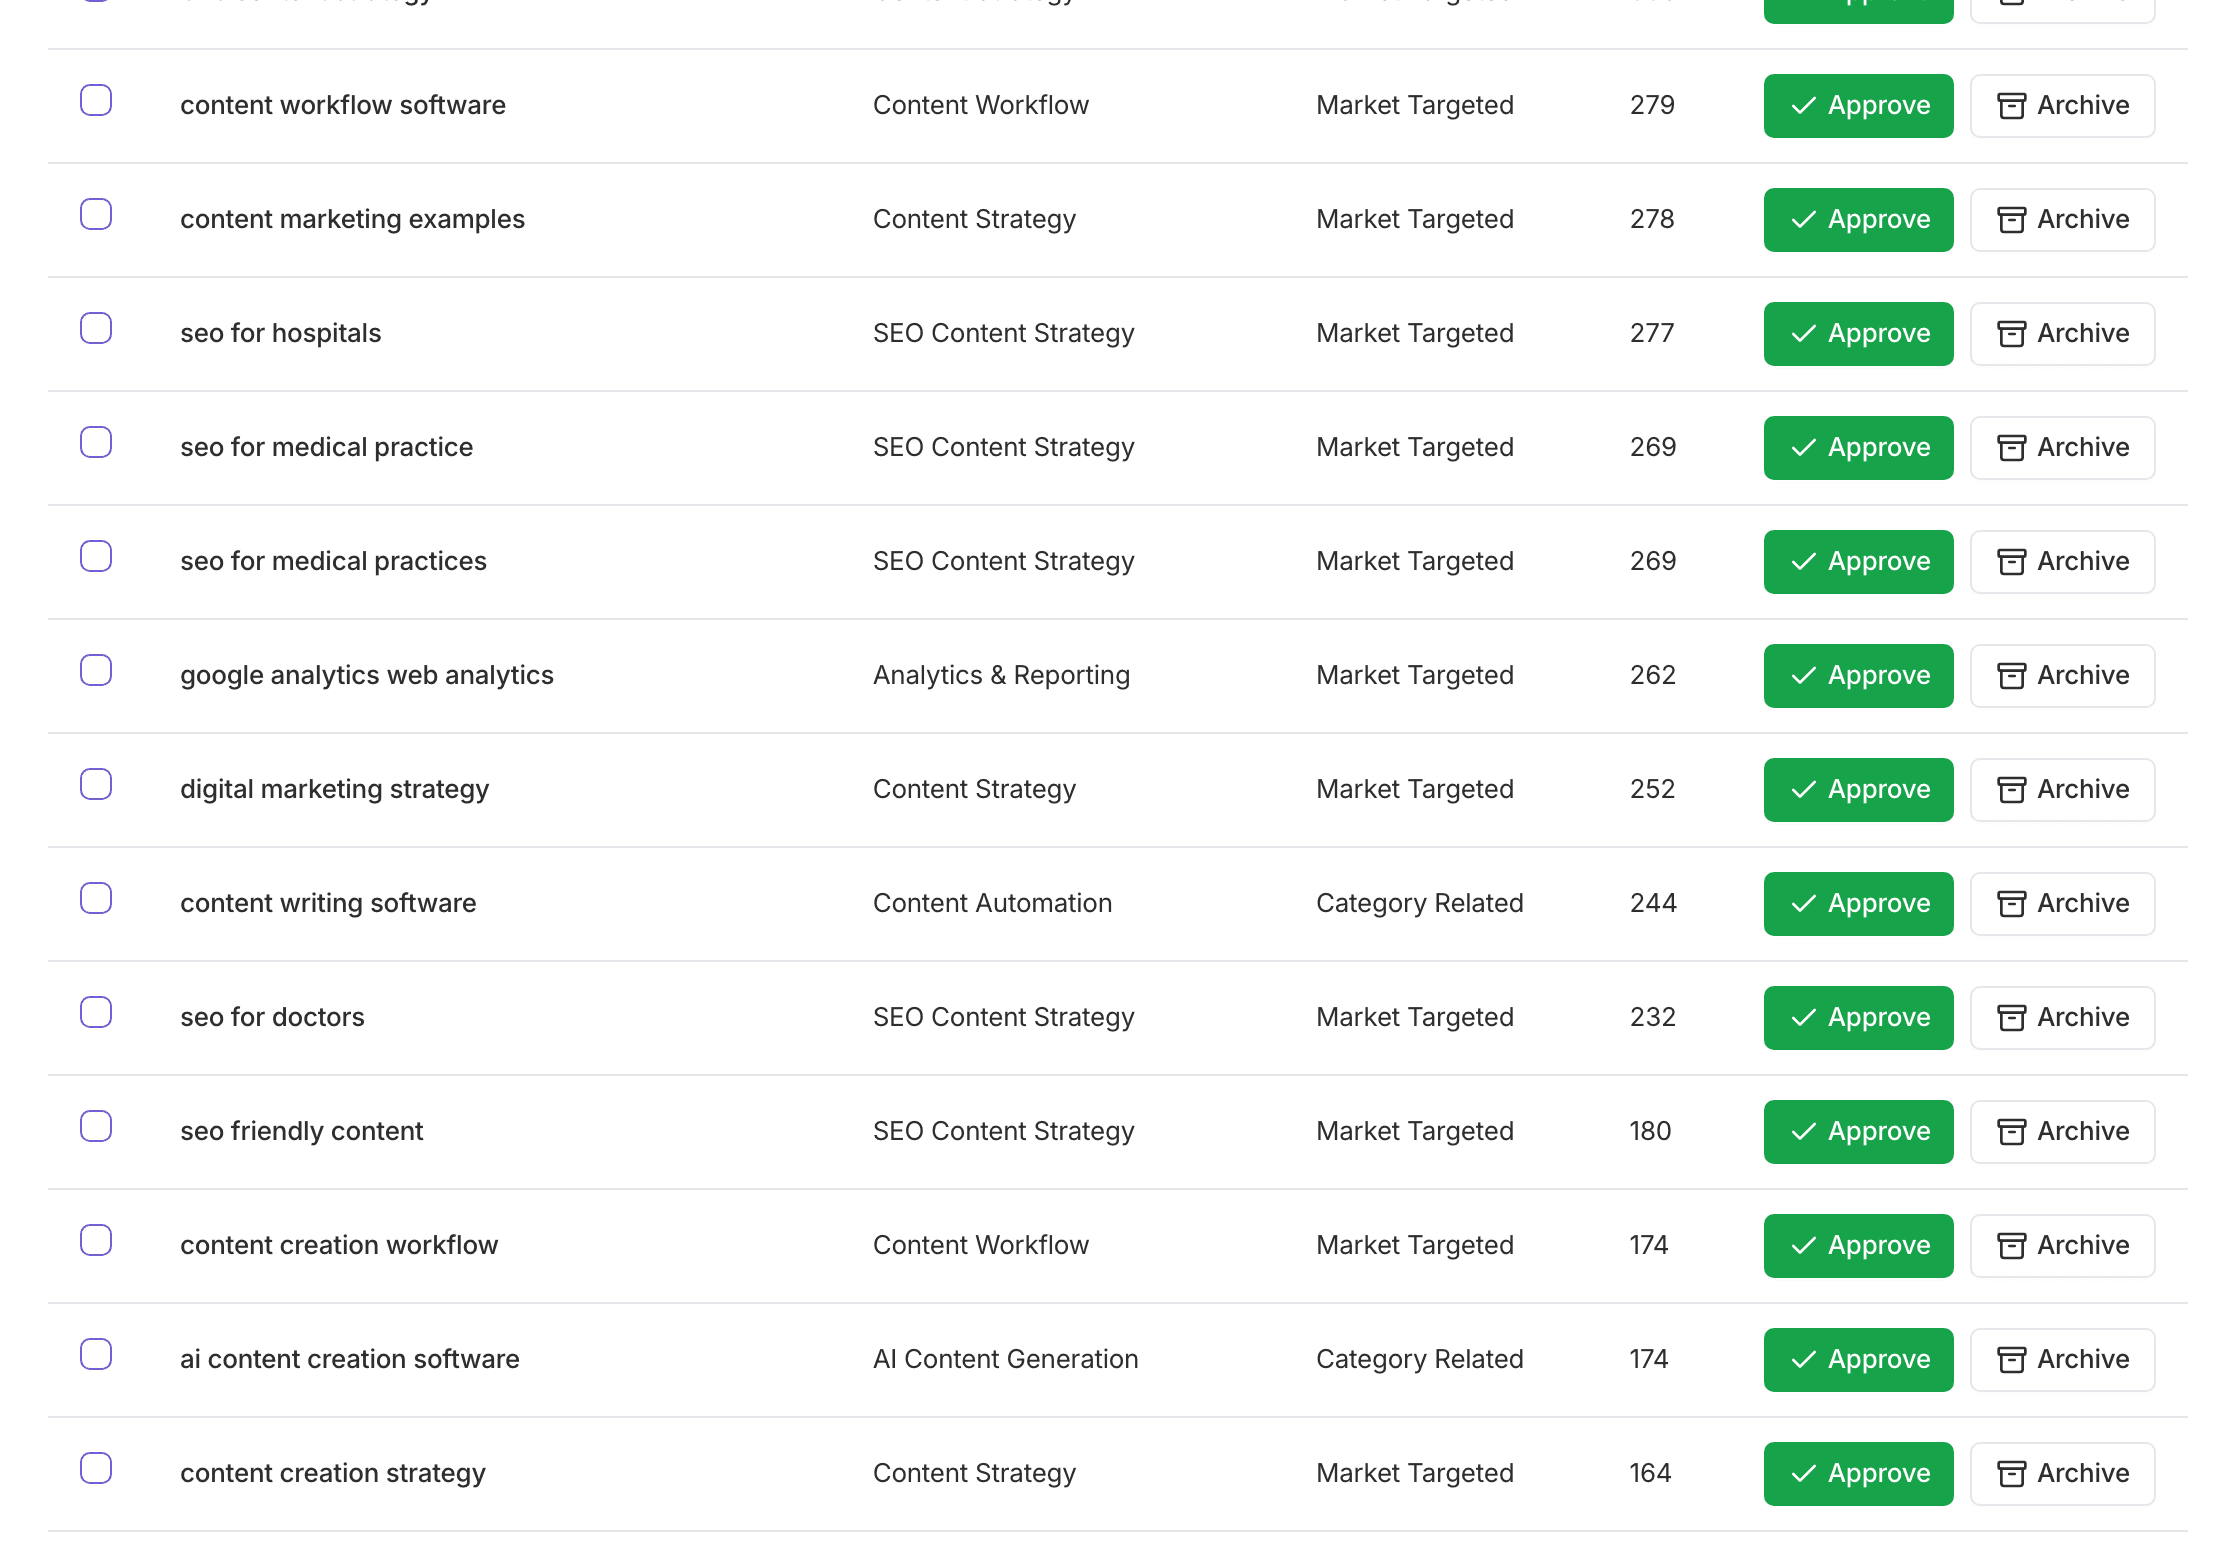The height and width of the screenshot is (1548, 2236).
Task: Approve the keyword content creation strategy
Action: pyautogui.click(x=1857, y=1473)
